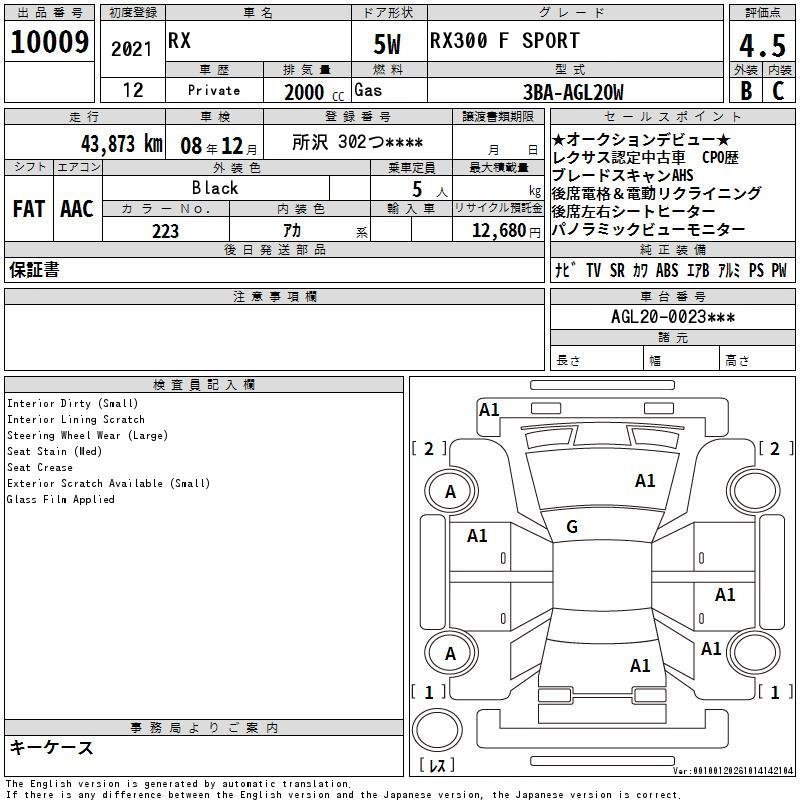The height and width of the screenshot is (800, 800).
Task: Click the color number 223
Action: pos(165,231)
